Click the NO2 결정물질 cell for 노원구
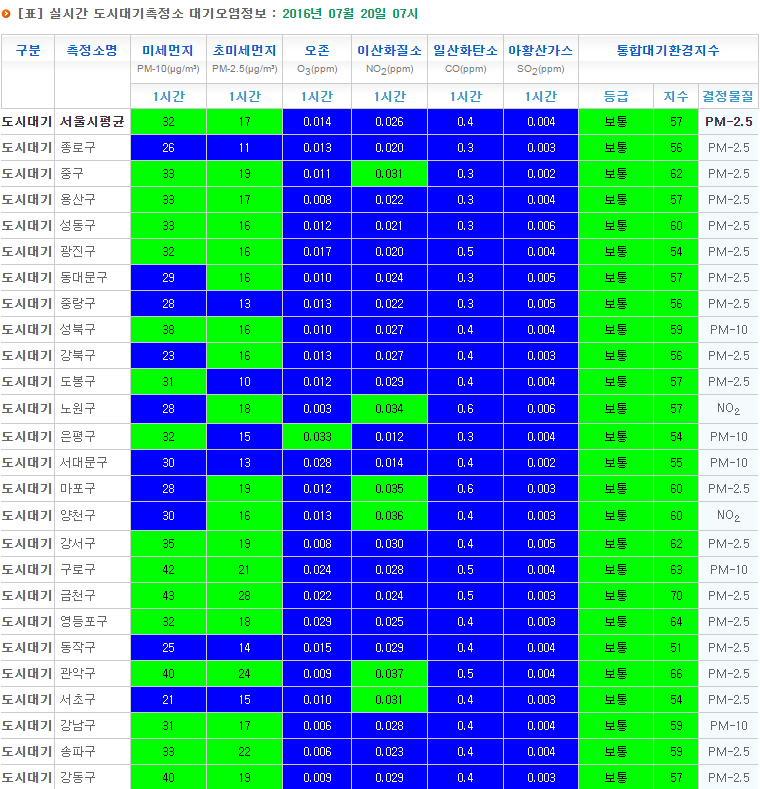 [728, 409]
